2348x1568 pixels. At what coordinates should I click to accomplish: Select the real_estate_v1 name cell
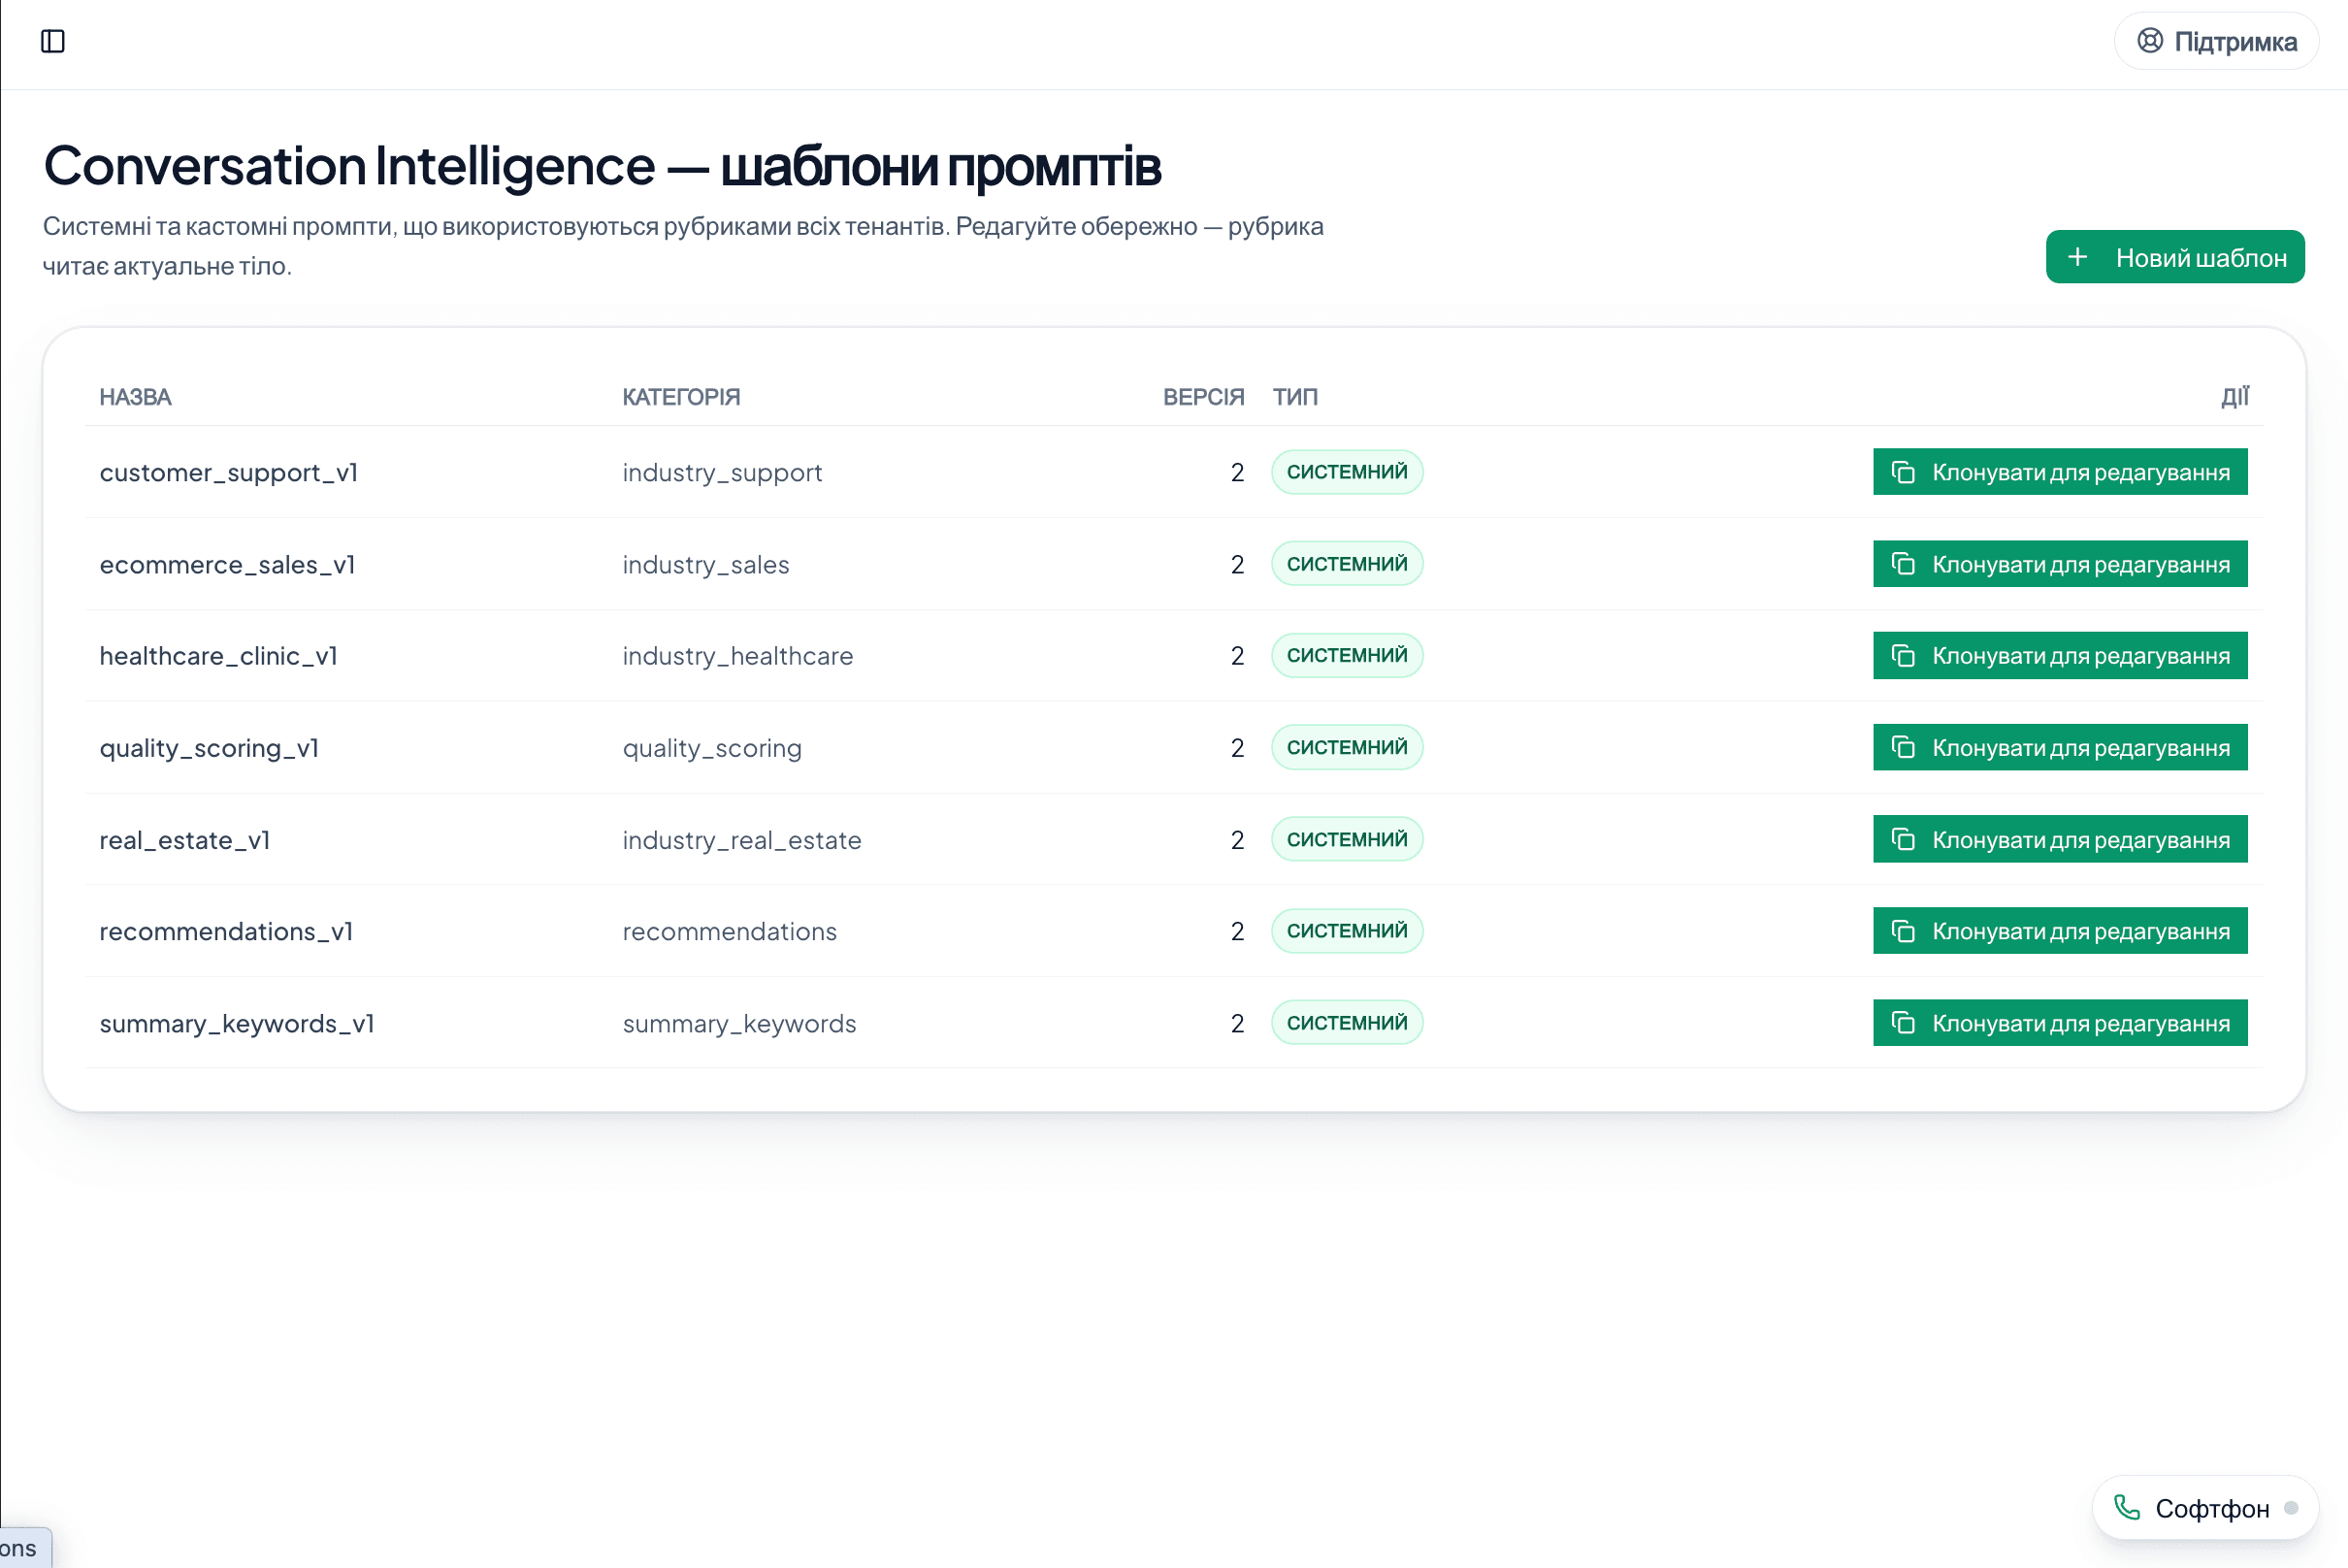(185, 840)
